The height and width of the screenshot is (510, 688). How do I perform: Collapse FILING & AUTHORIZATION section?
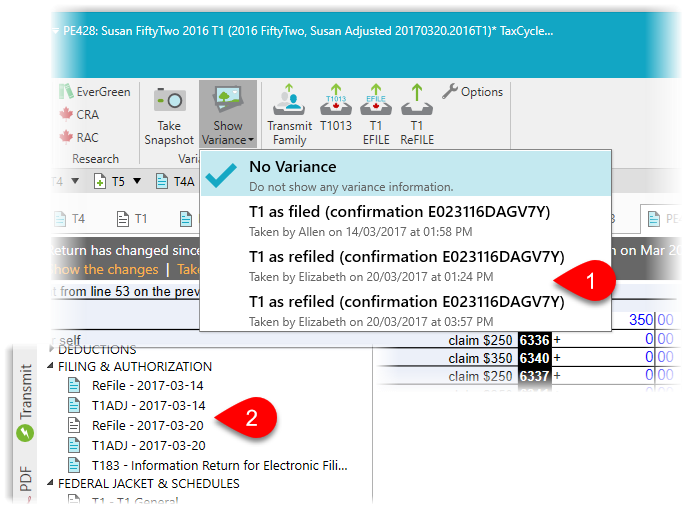click(x=50, y=366)
